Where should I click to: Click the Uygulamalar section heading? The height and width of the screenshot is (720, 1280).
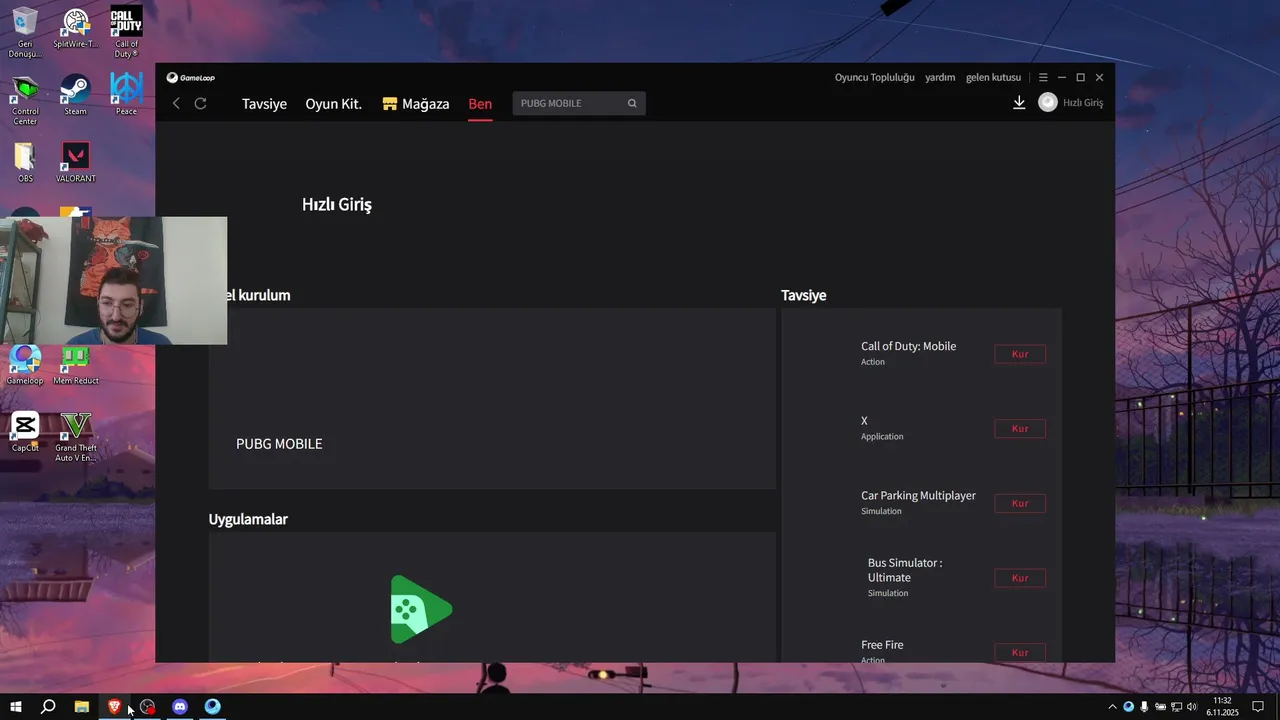pos(248,519)
